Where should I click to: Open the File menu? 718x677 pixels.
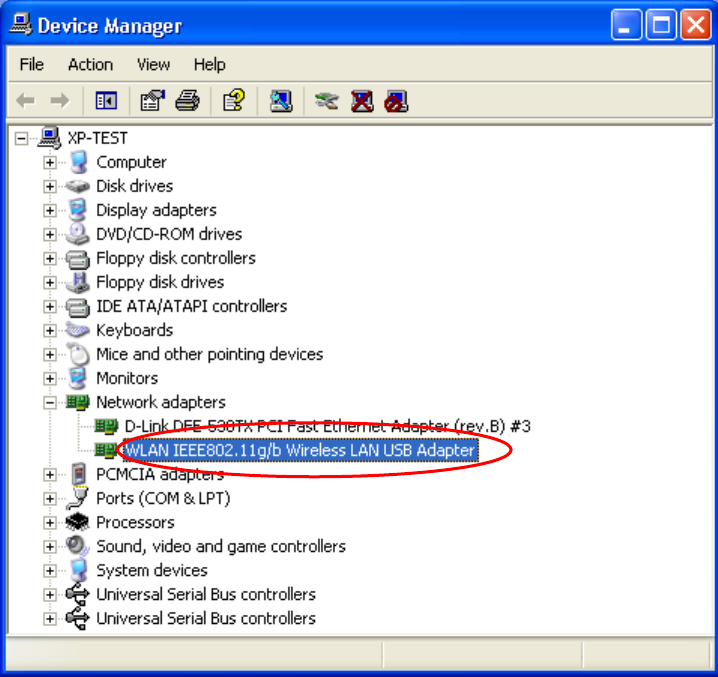coord(32,65)
